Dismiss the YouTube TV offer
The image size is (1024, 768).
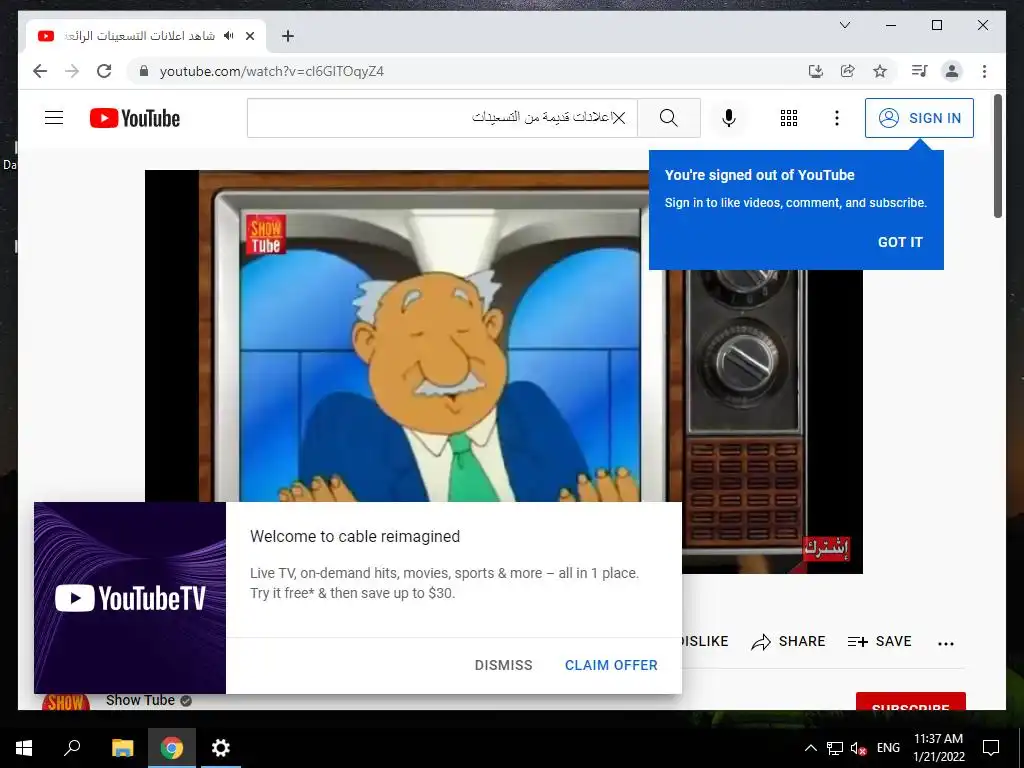pos(504,665)
